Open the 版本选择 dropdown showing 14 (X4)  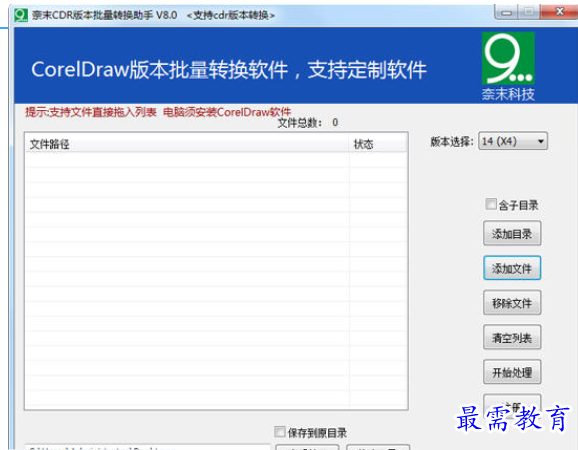[513, 141]
